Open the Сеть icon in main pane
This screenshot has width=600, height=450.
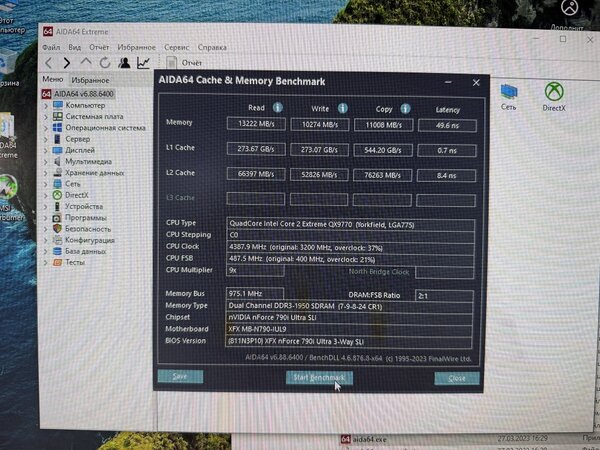[509, 98]
